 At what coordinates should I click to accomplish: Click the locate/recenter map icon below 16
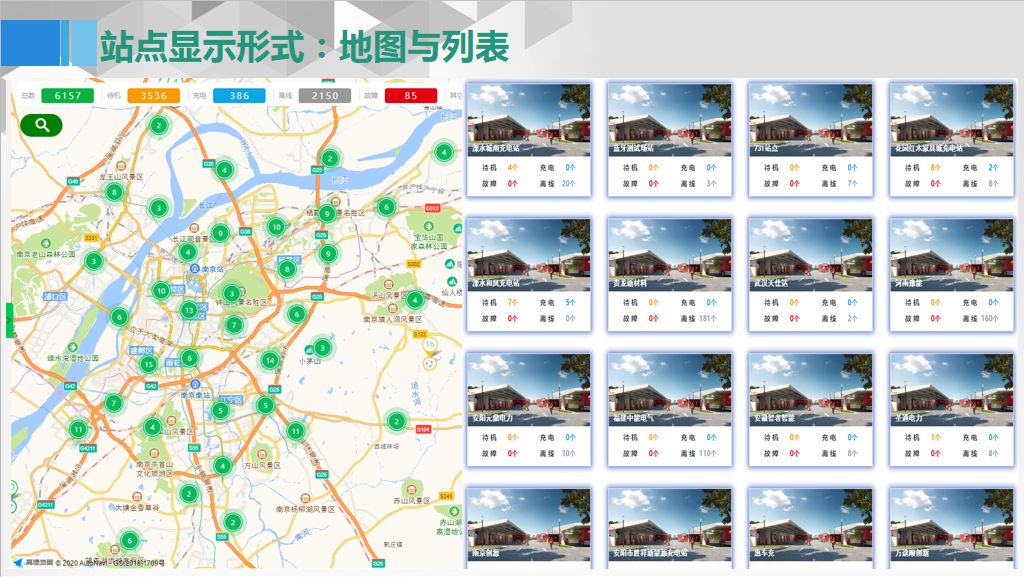click(x=431, y=364)
